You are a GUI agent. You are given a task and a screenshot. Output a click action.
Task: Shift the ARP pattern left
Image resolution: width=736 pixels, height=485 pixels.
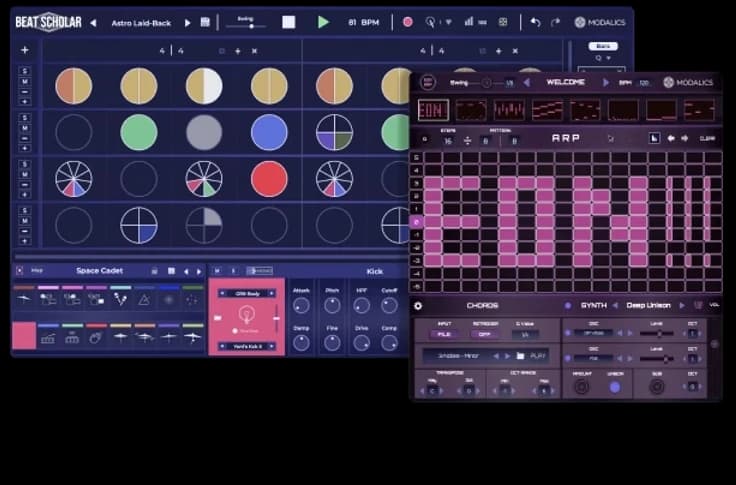(671, 138)
